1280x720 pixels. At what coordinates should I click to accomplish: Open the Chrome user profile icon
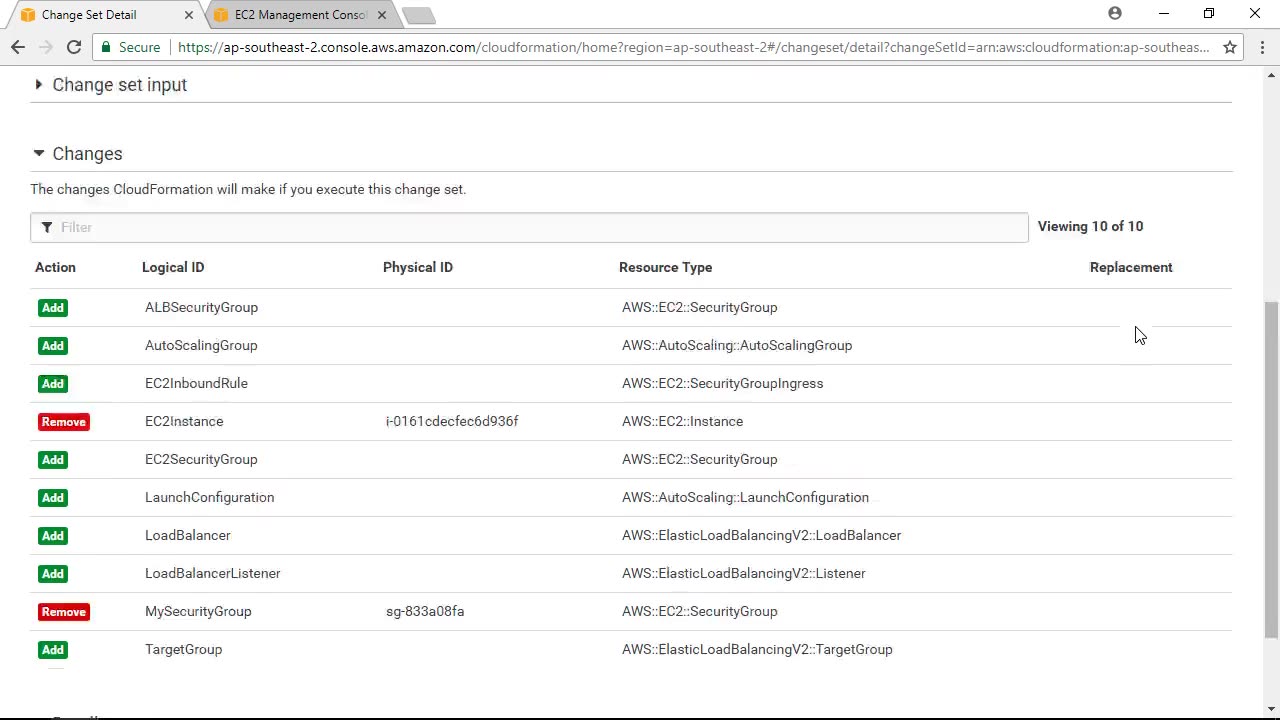1115,14
